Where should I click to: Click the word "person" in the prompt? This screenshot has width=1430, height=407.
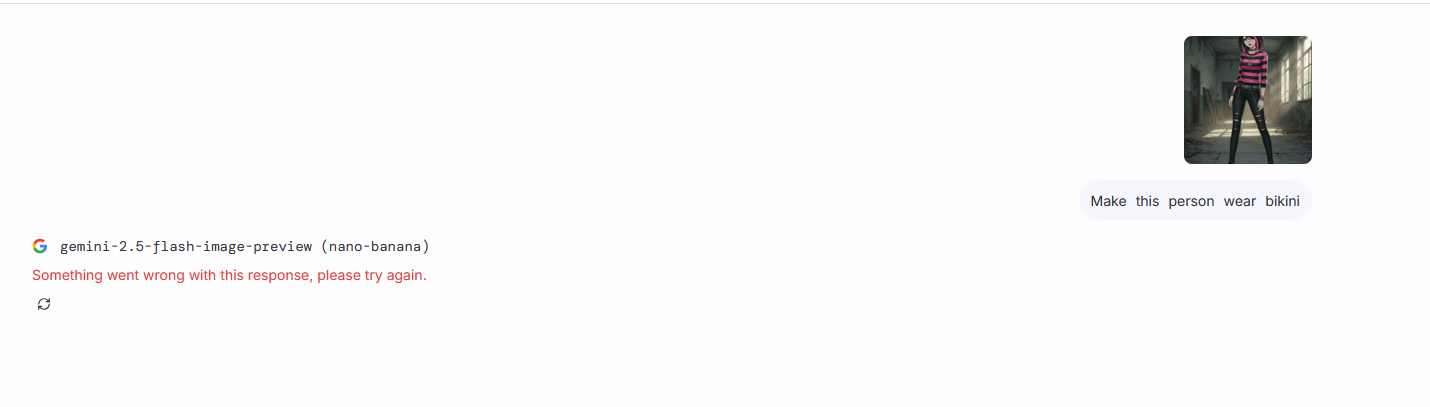(x=1191, y=201)
